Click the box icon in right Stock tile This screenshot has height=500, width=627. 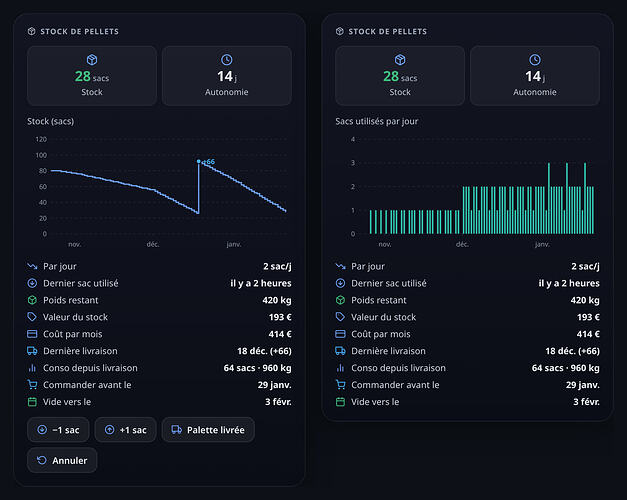pos(400,60)
